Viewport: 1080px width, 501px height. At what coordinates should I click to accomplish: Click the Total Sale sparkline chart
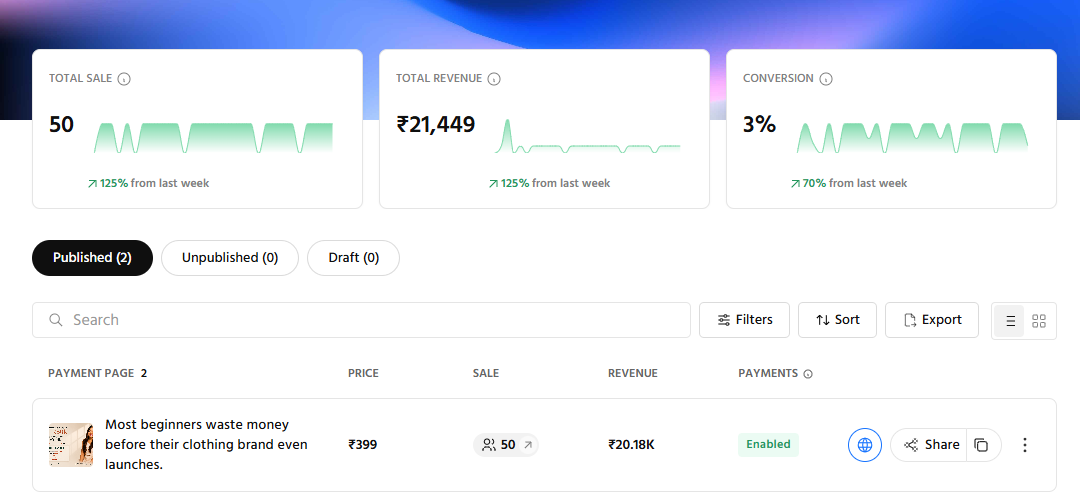pos(214,138)
